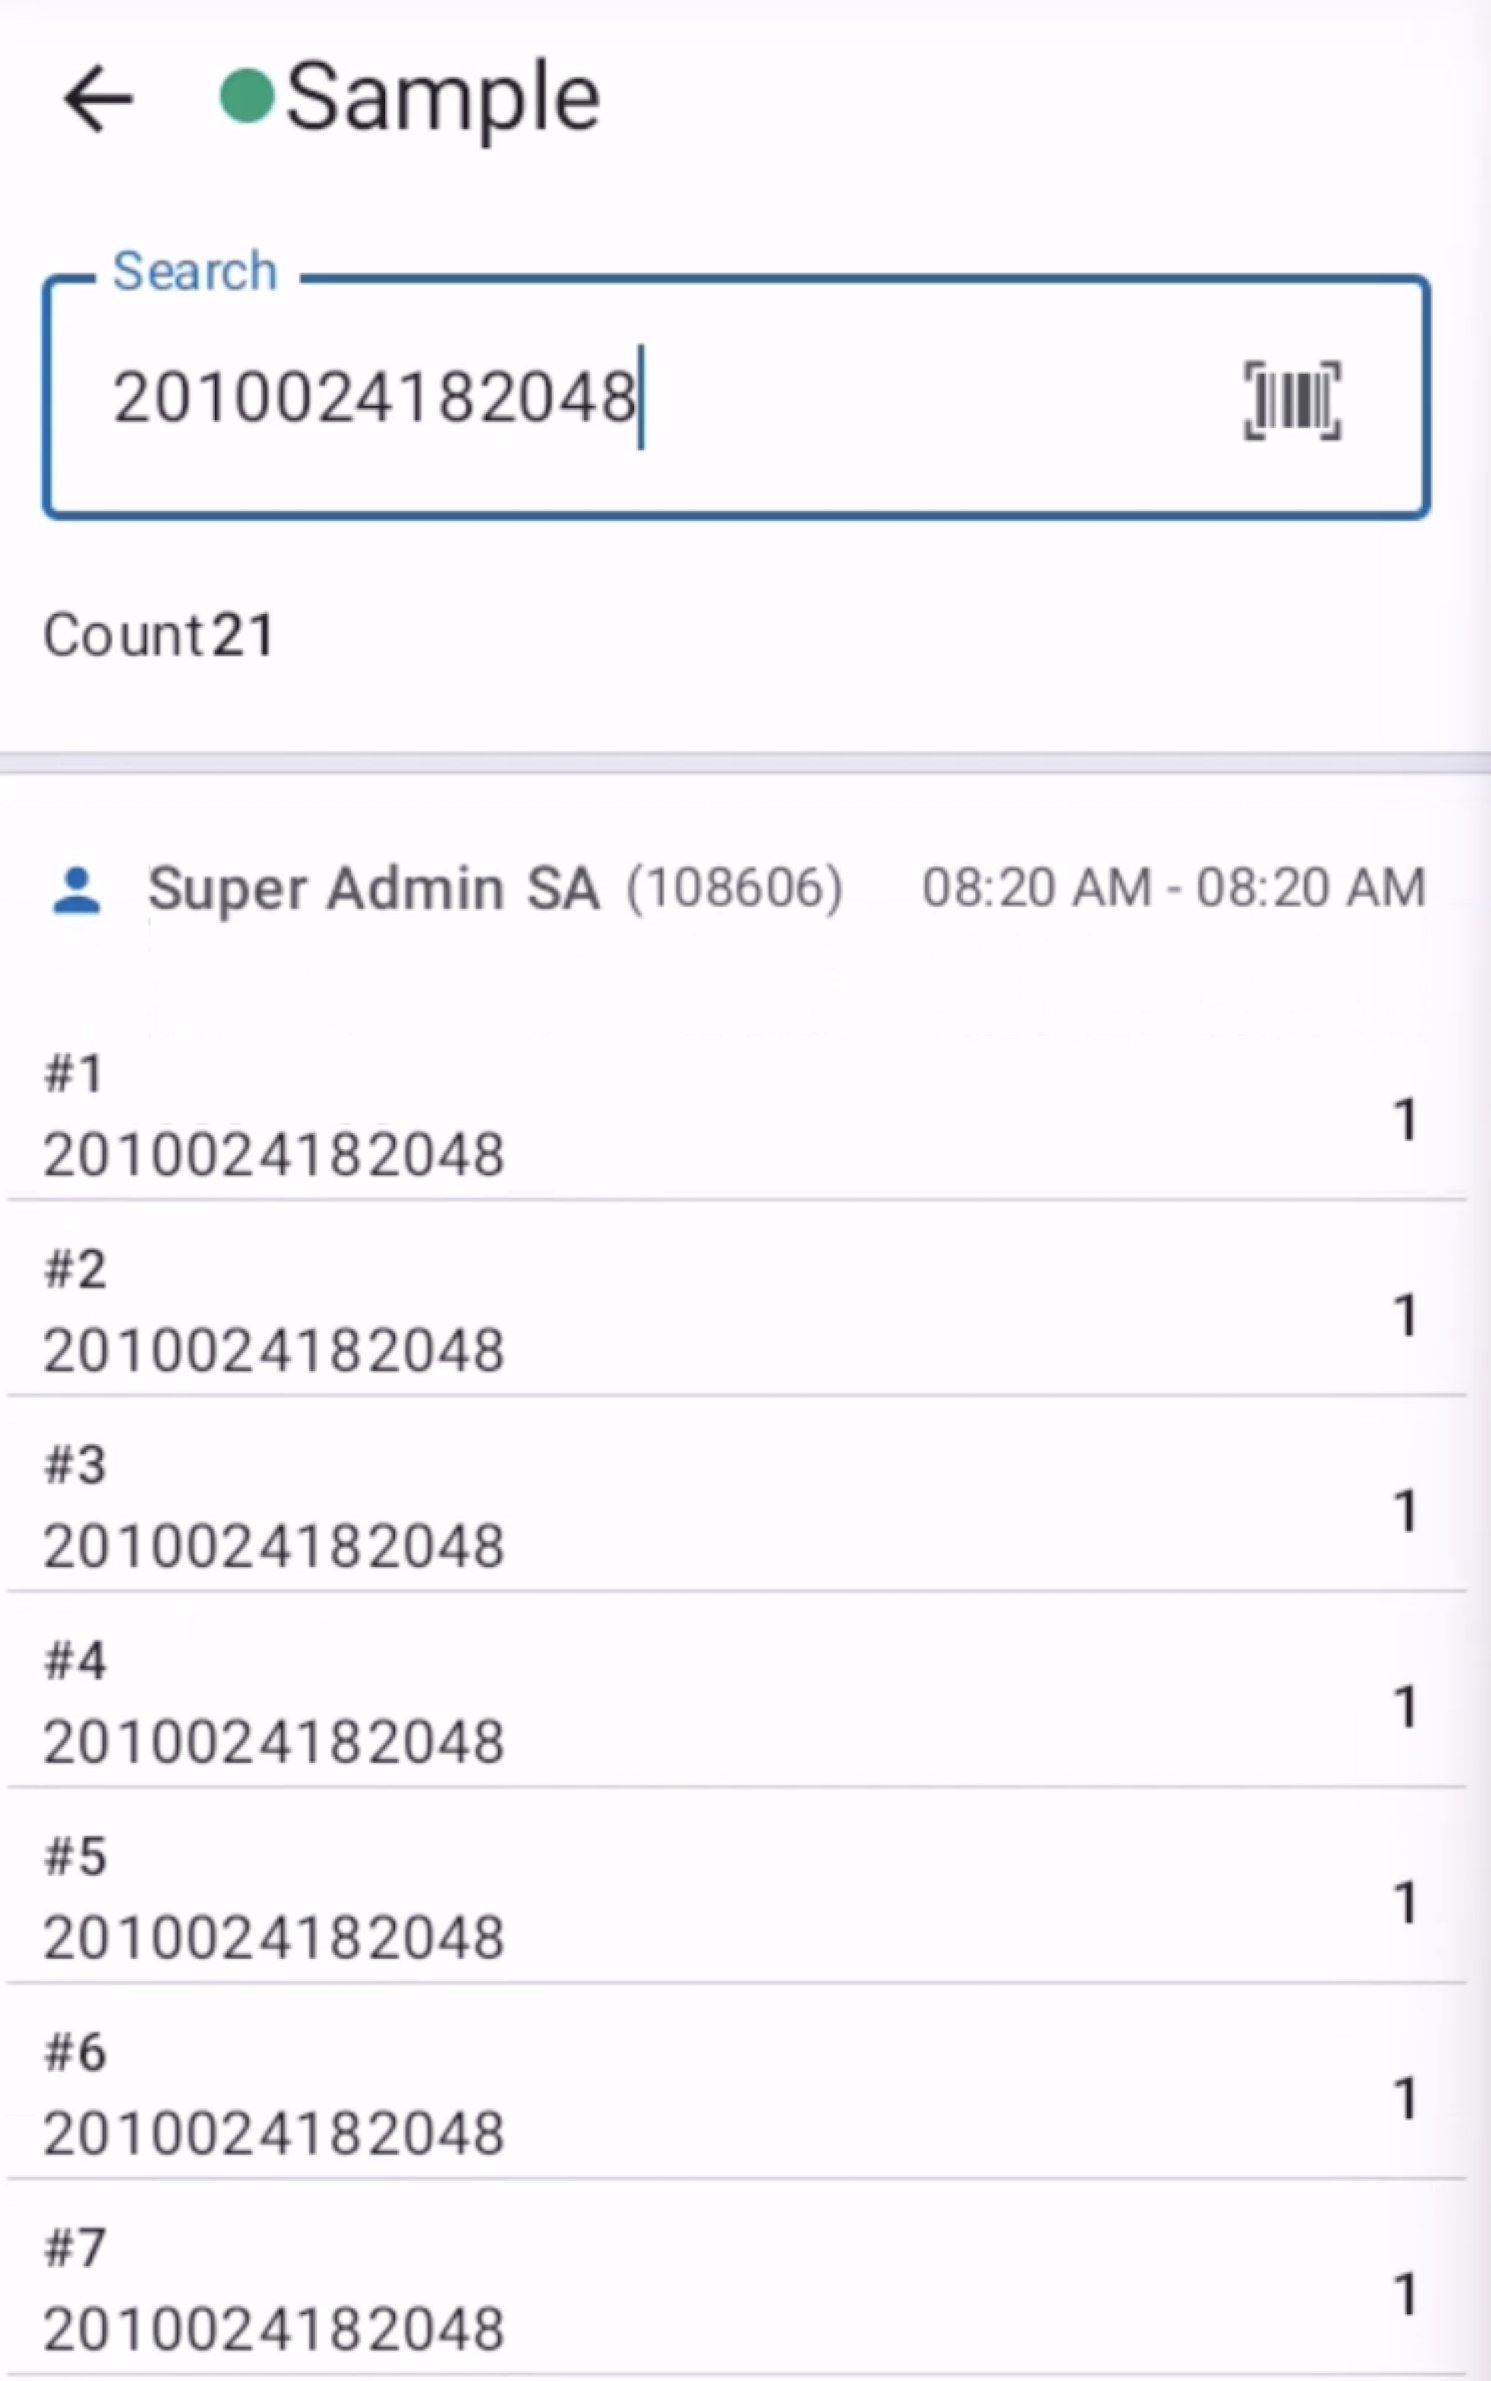The height and width of the screenshot is (2381, 1491).
Task: Tap the user ID (108606)
Action: click(x=735, y=888)
